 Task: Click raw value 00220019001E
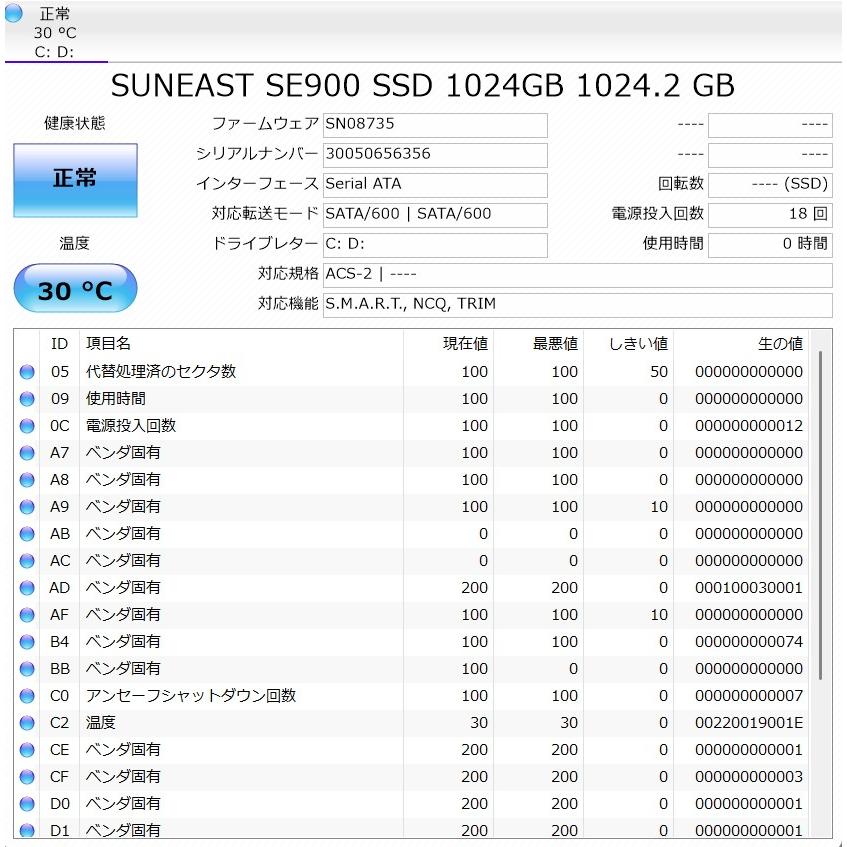pos(749,723)
